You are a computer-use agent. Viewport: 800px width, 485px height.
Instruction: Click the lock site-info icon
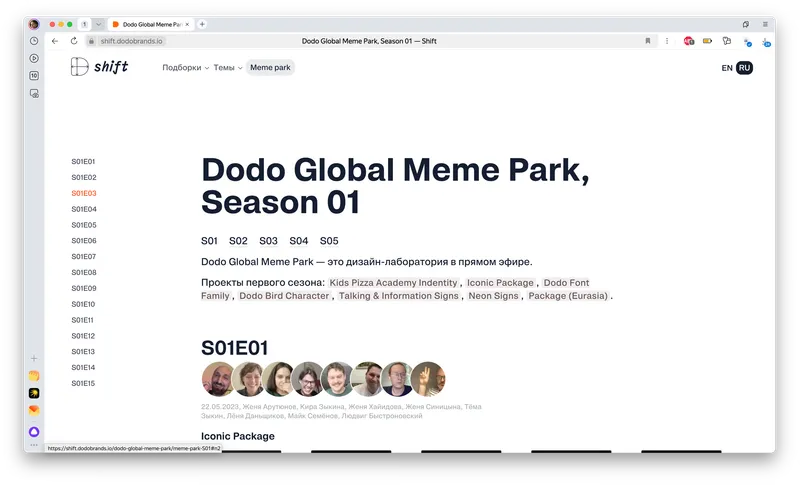point(91,41)
